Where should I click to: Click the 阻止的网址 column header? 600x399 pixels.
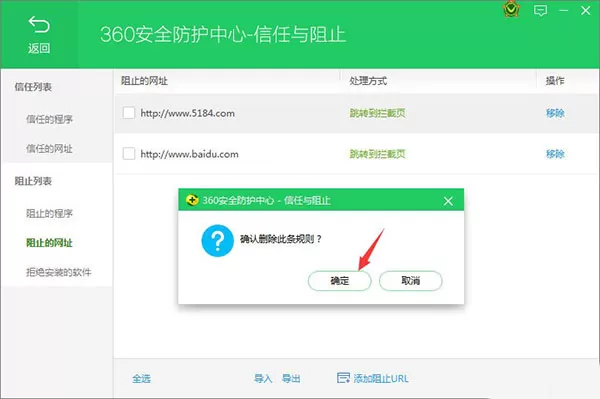tap(144, 81)
